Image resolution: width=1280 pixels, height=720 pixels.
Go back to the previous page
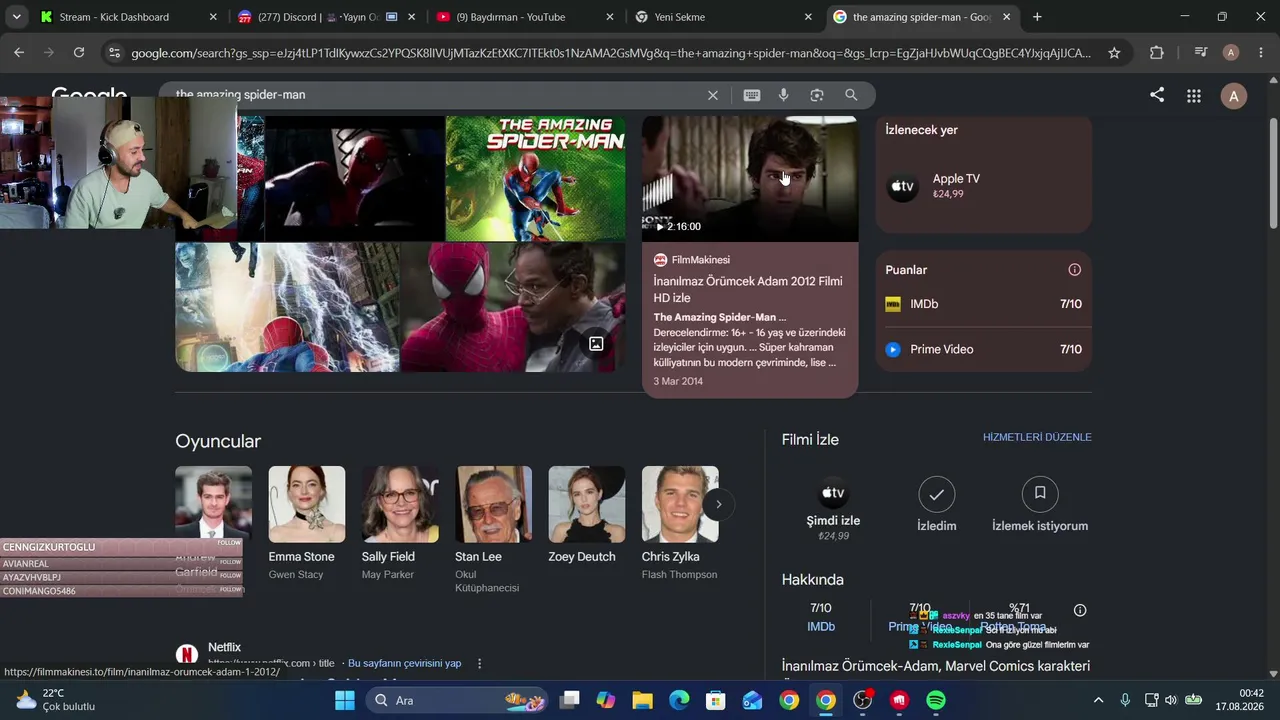coord(19,53)
